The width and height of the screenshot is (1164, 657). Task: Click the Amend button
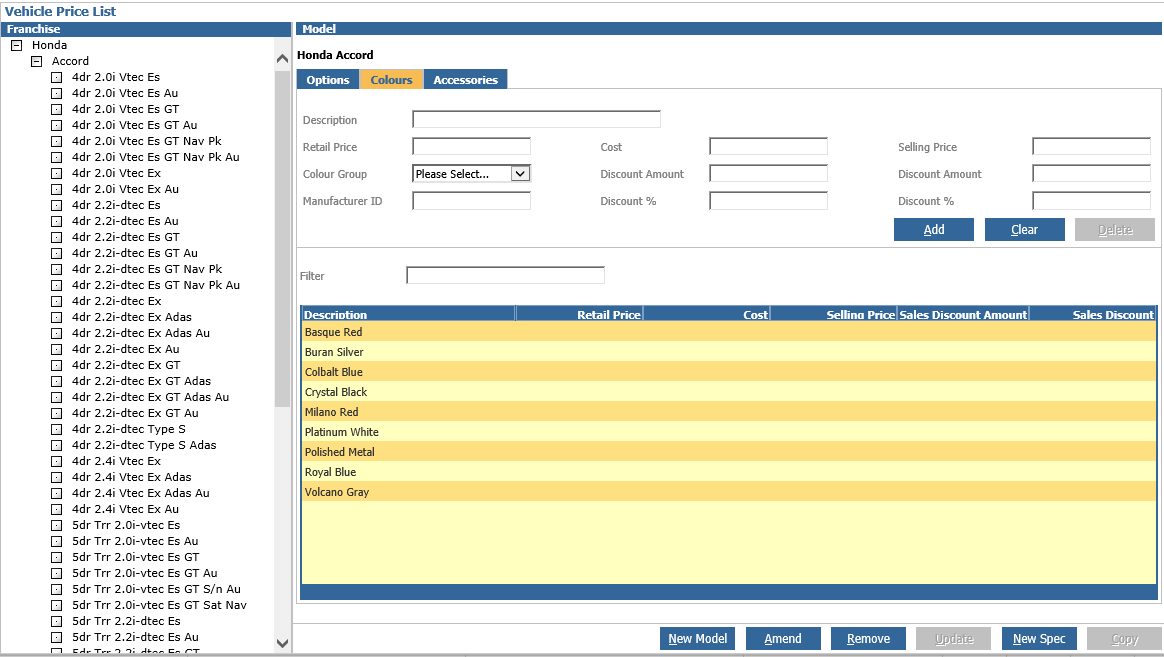click(x=783, y=638)
